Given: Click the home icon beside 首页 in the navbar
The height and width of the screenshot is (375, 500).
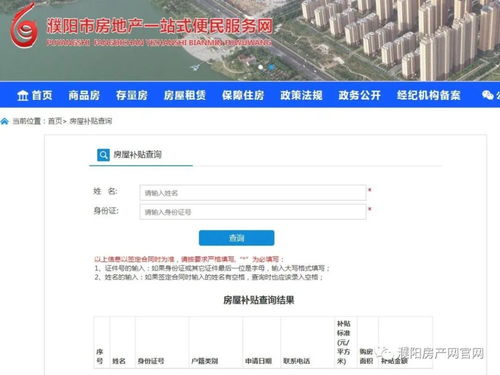Looking at the screenshot, I should [23, 96].
